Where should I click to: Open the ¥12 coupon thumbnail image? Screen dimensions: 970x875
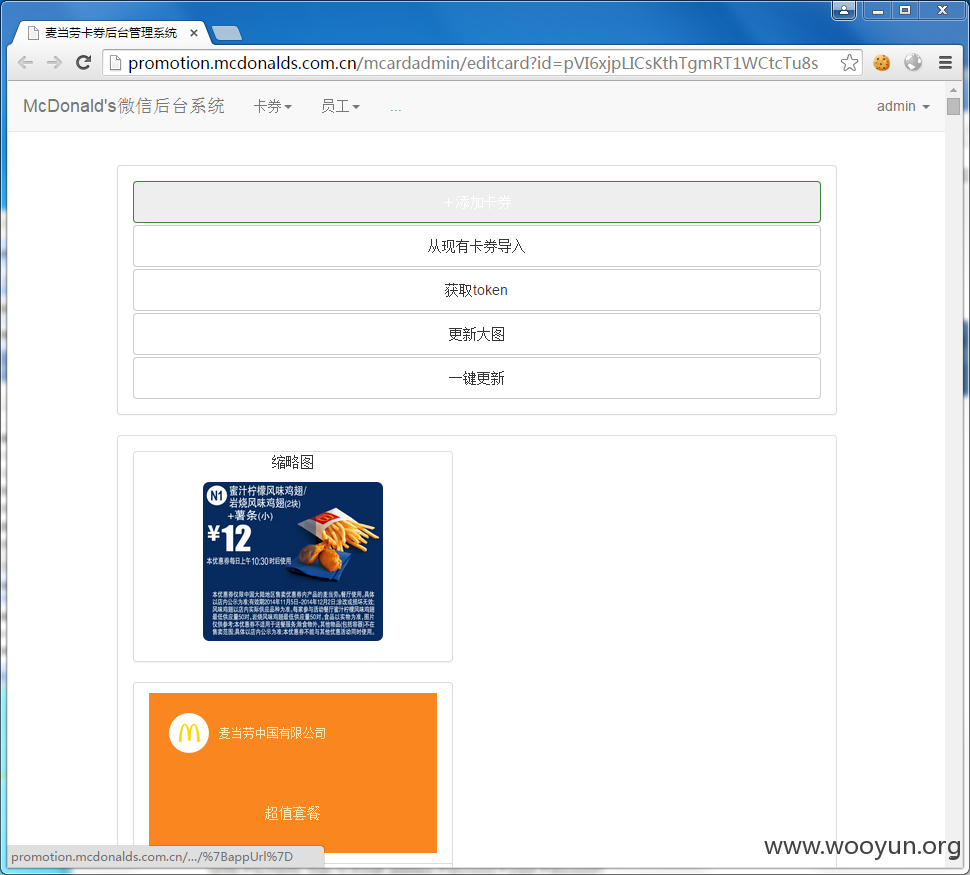pos(293,561)
